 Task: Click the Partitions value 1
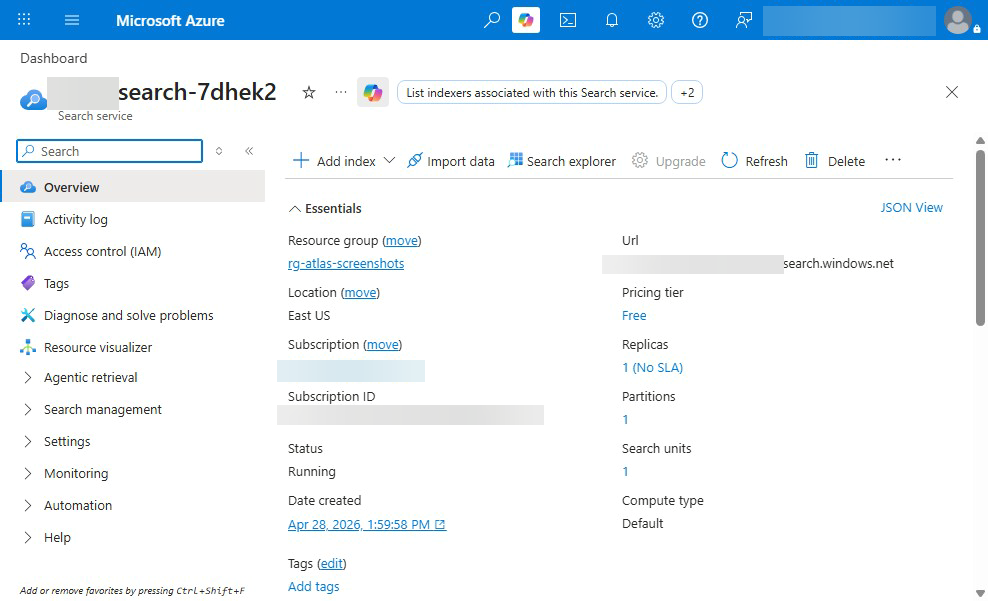pos(625,420)
